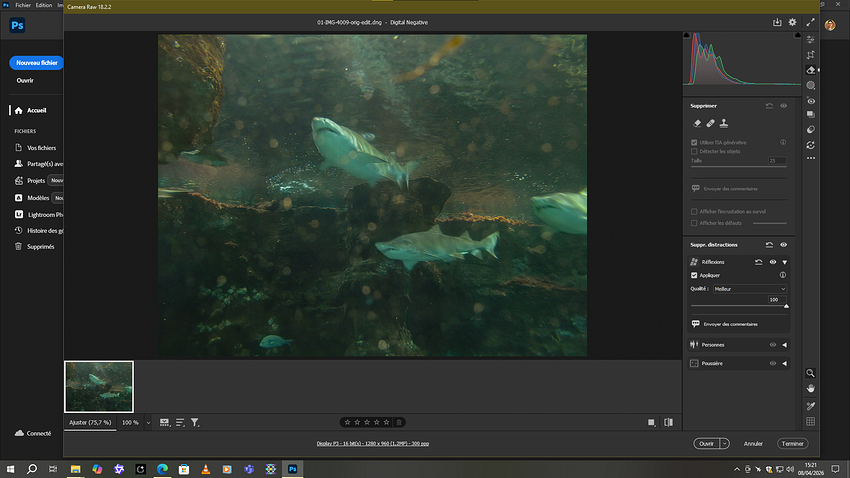This screenshot has height=478, width=850.
Task: Toggle the grid overlay icon
Action: pos(811,421)
